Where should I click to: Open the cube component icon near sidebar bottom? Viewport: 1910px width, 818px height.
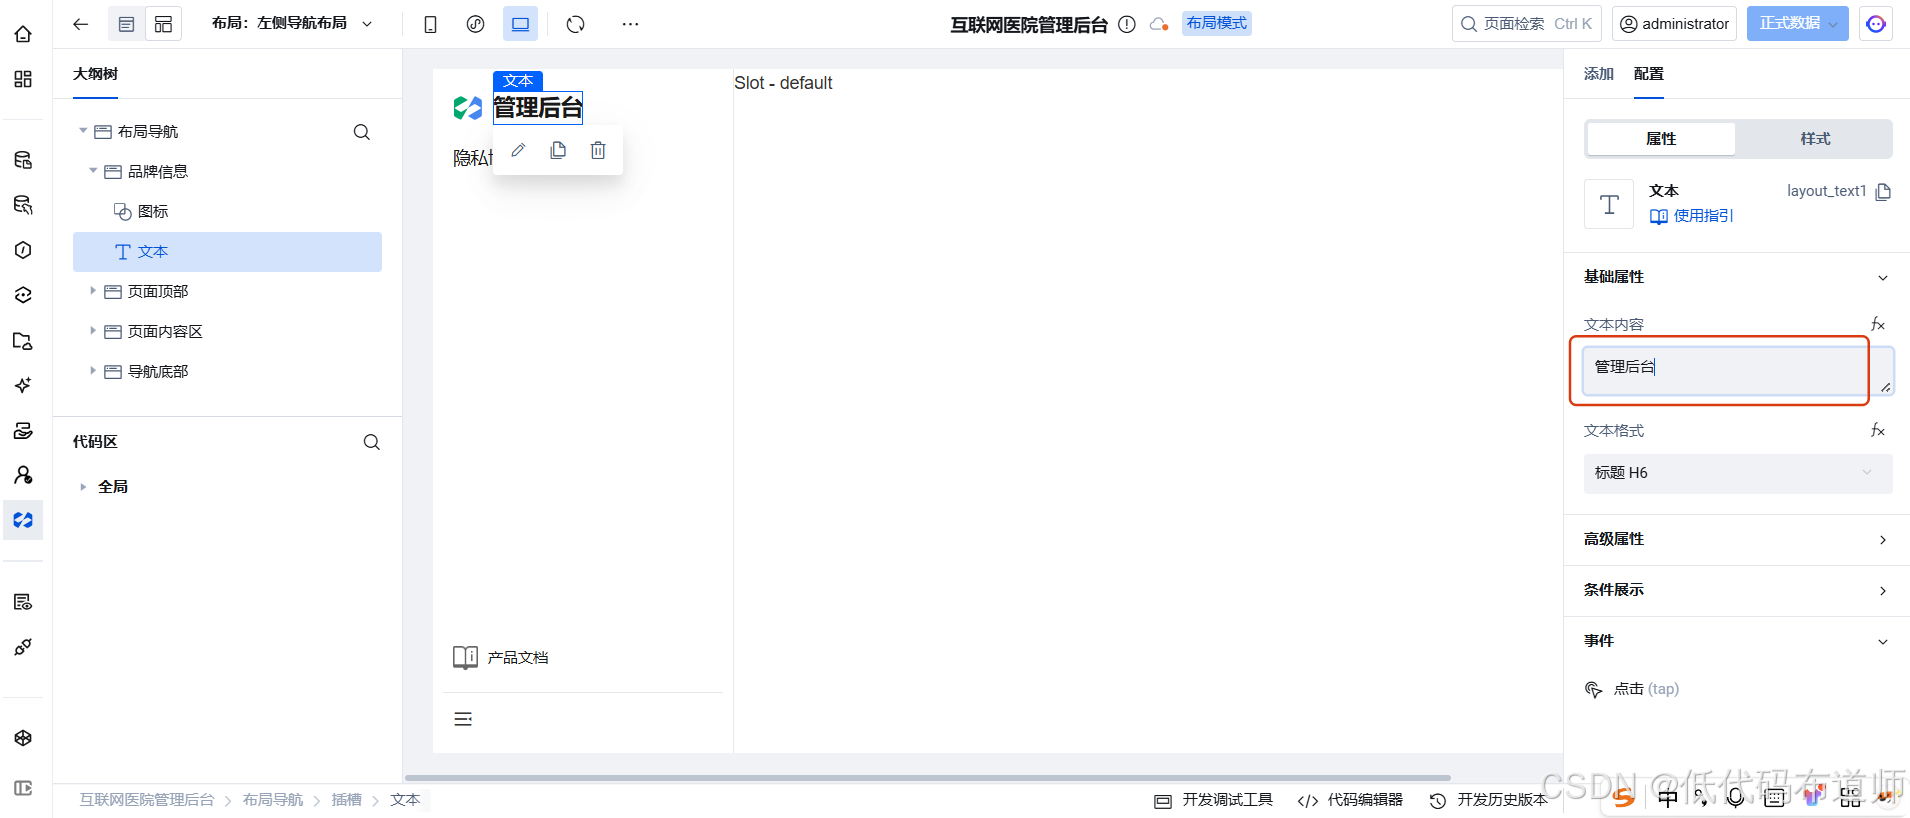pos(23,738)
